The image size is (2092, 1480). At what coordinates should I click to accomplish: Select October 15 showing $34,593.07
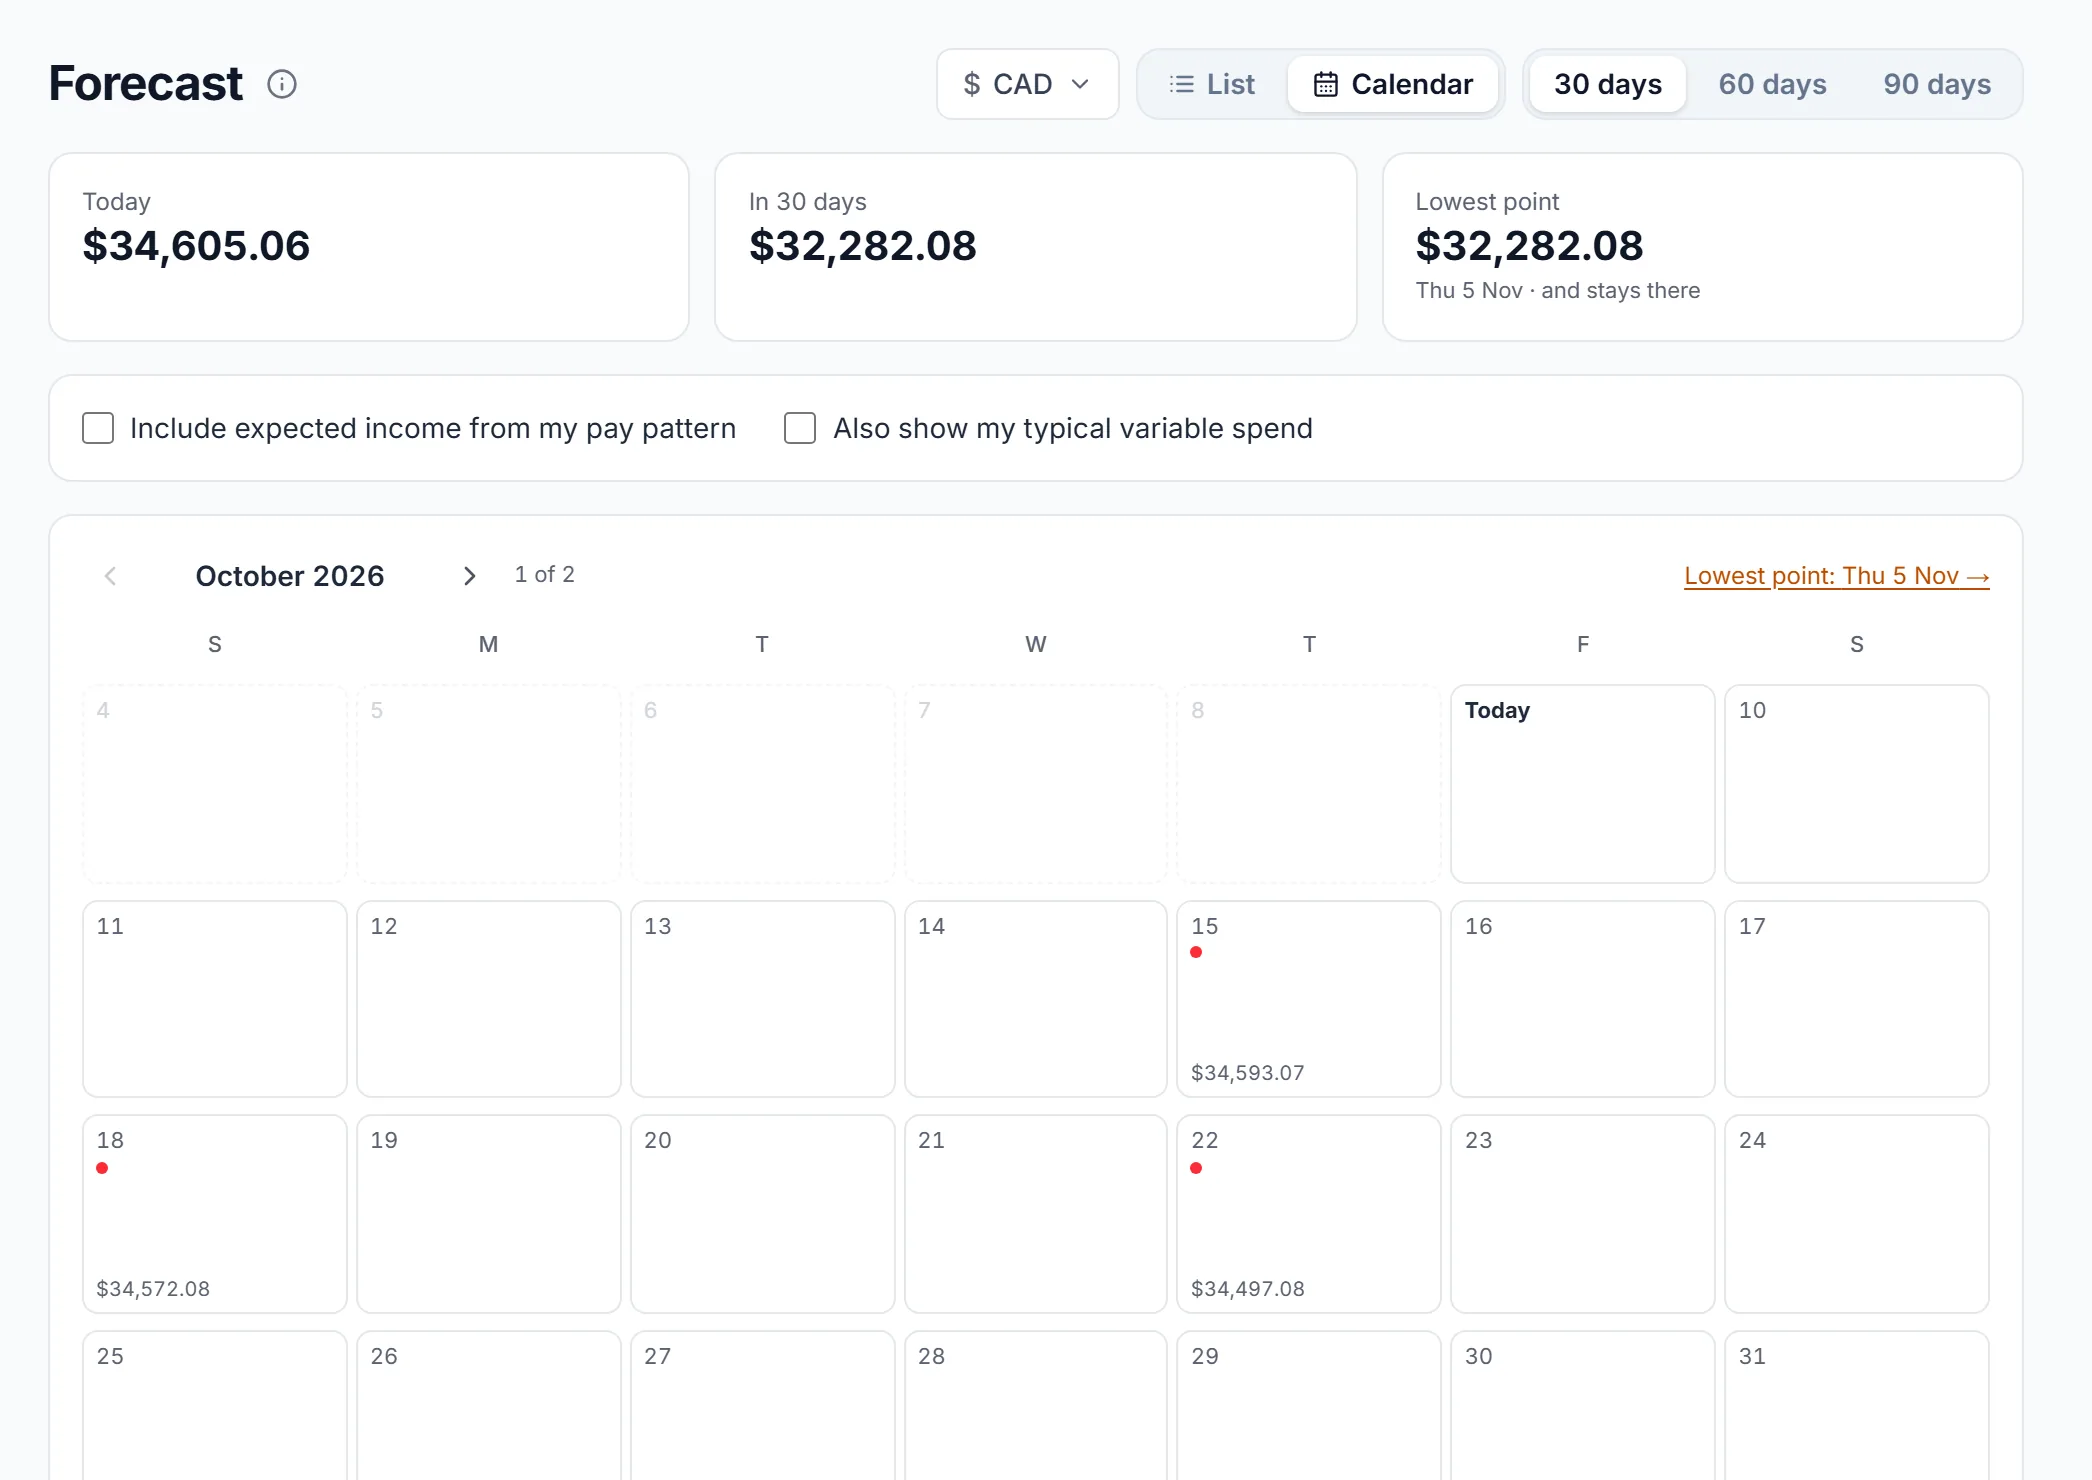tap(1309, 999)
